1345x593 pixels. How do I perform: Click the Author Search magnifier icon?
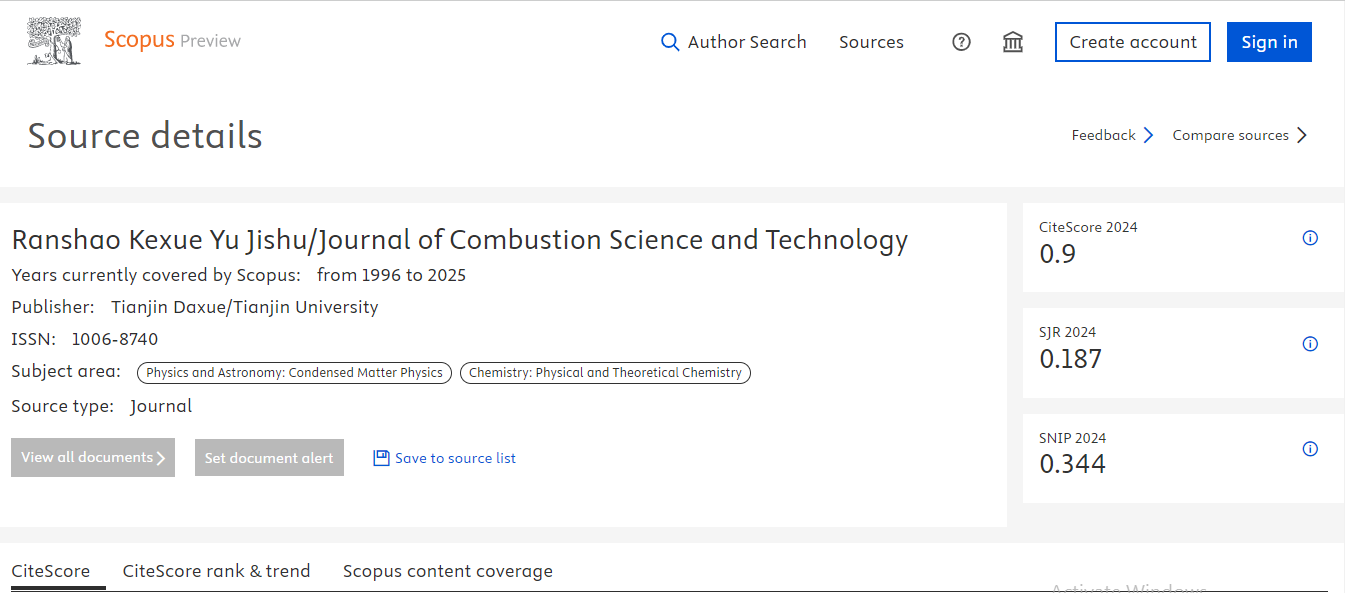[670, 42]
